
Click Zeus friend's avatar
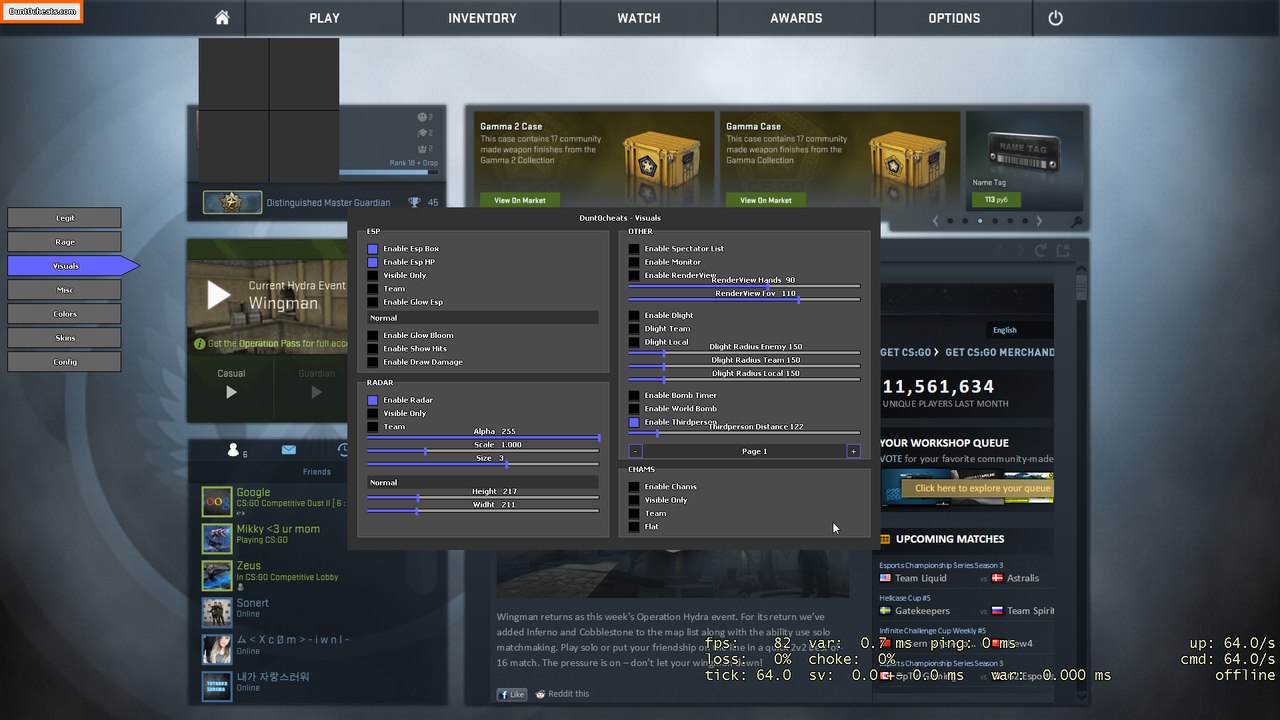point(217,576)
